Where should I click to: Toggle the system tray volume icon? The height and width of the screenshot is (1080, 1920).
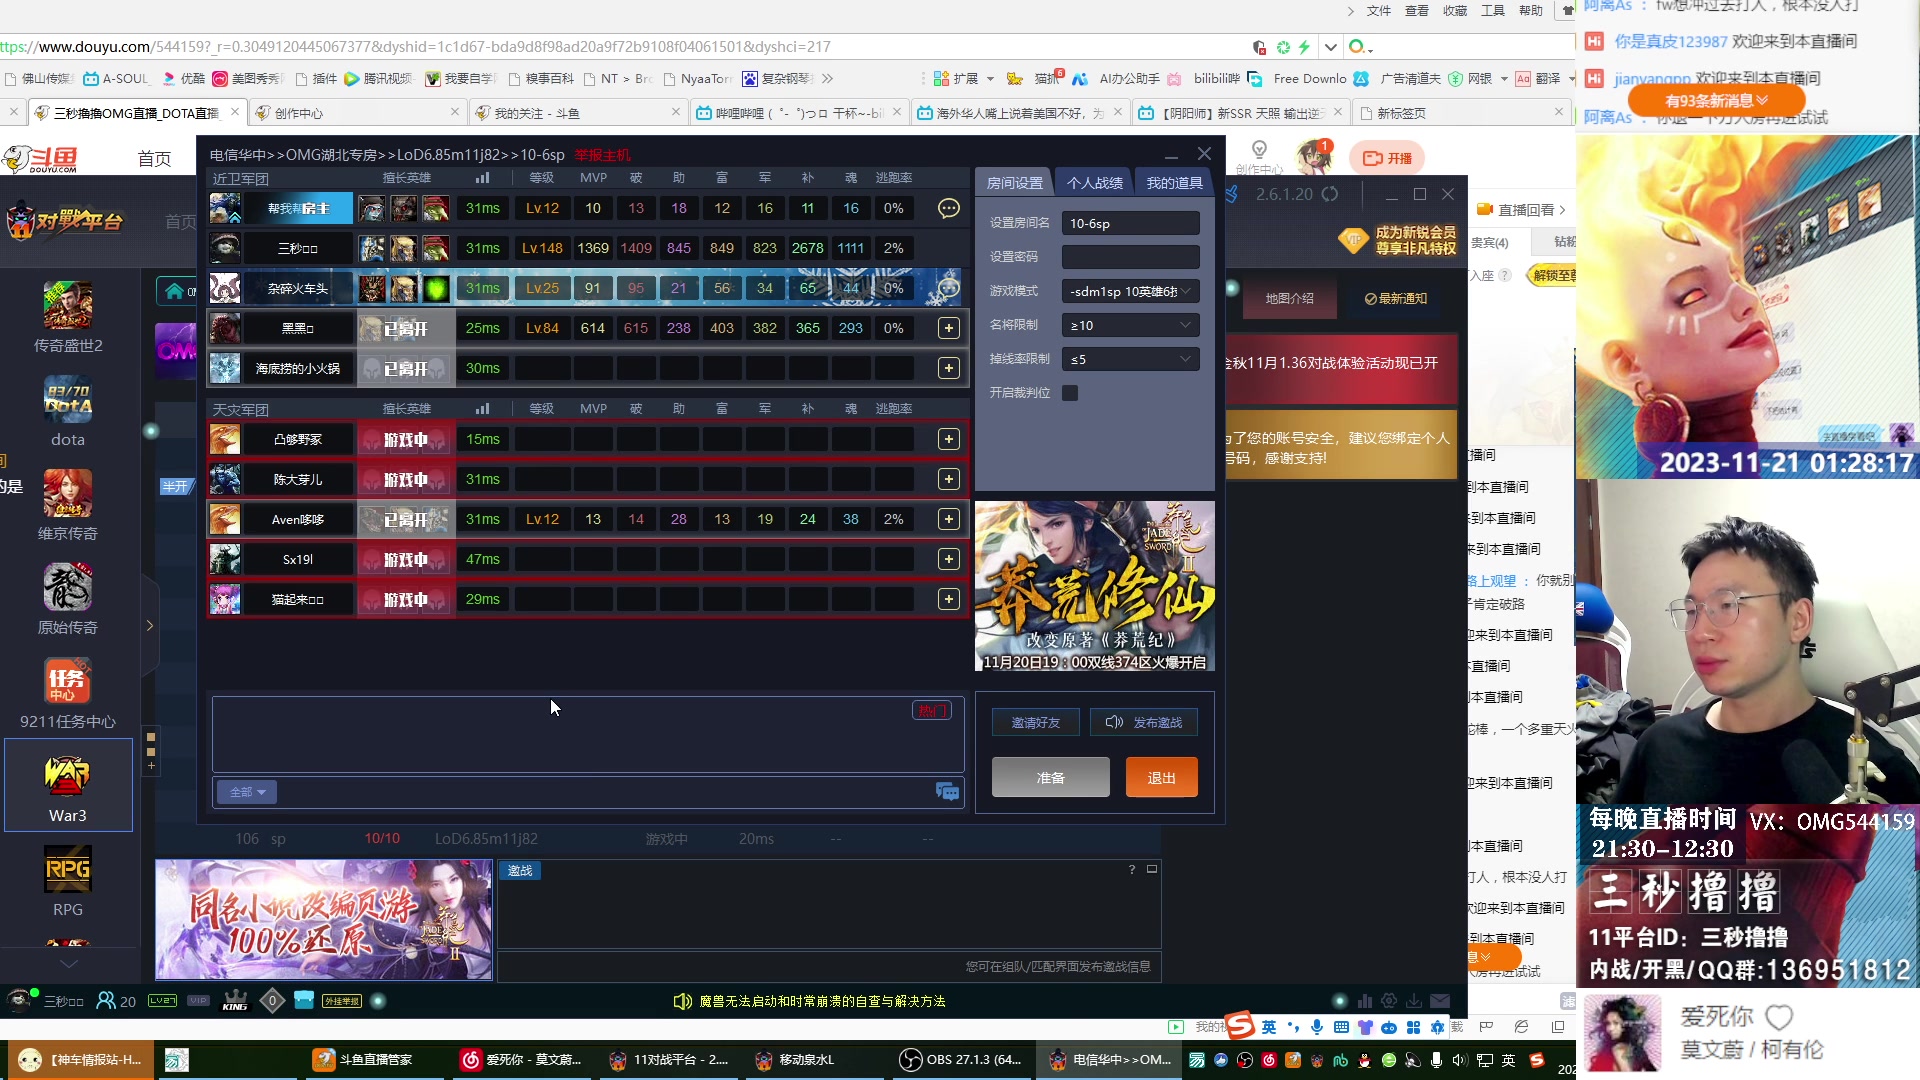tap(1459, 1060)
